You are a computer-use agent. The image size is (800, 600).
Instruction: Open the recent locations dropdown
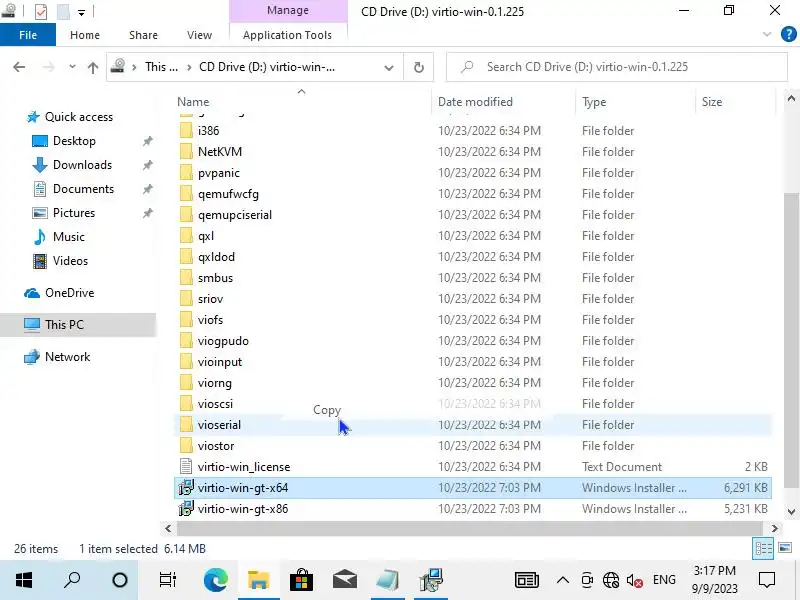[x=72, y=67]
